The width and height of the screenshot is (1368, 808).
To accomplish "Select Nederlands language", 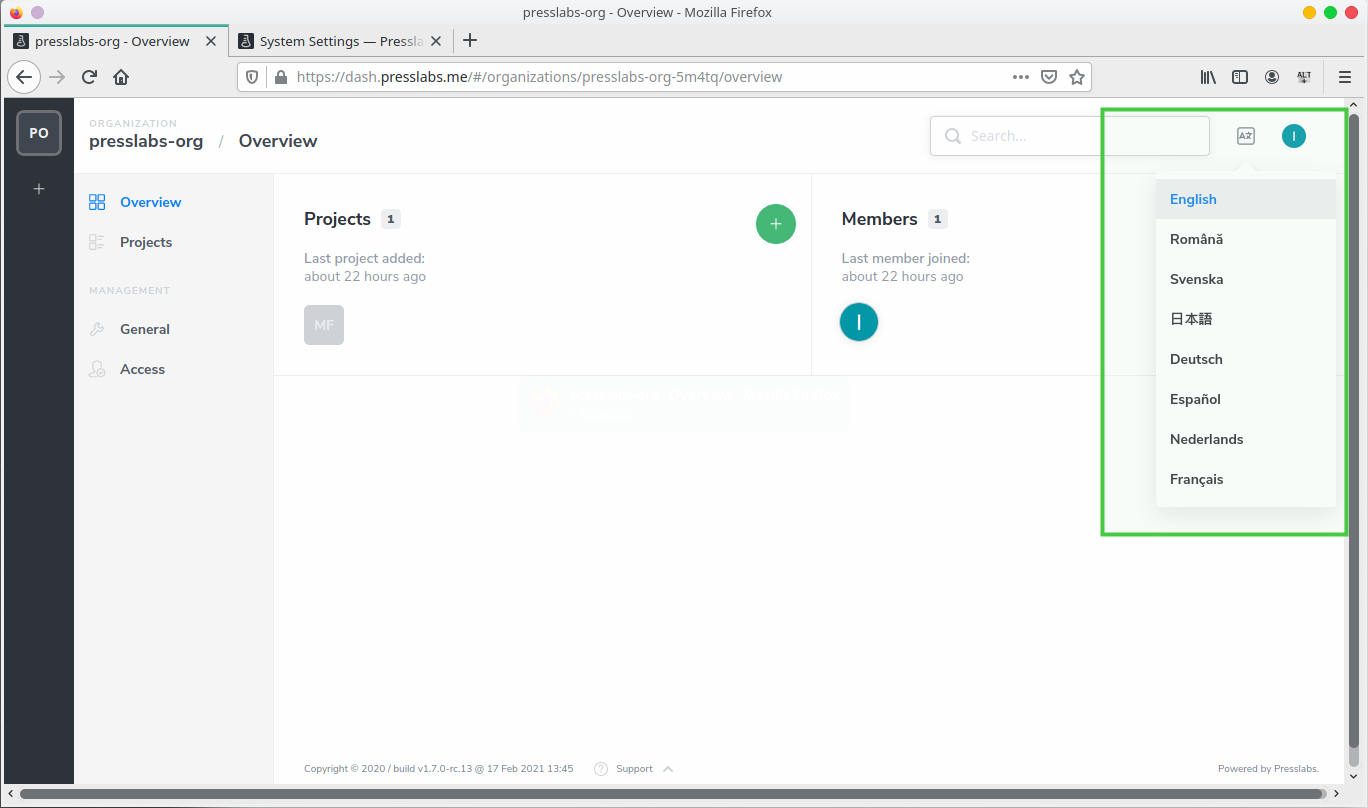I will pos(1246,439).
